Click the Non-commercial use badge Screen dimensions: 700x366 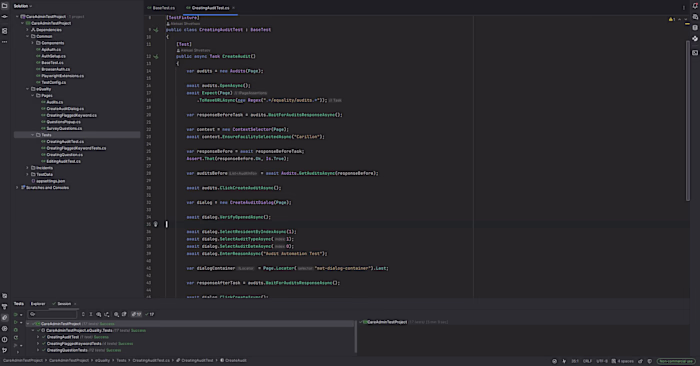click(x=676, y=361)
